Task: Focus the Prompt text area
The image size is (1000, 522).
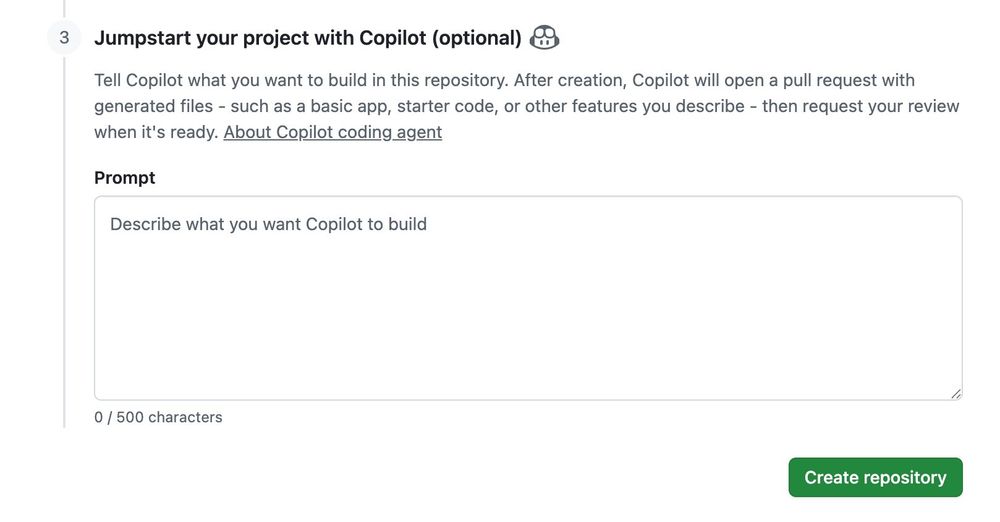Action: [x=528, y=298]
